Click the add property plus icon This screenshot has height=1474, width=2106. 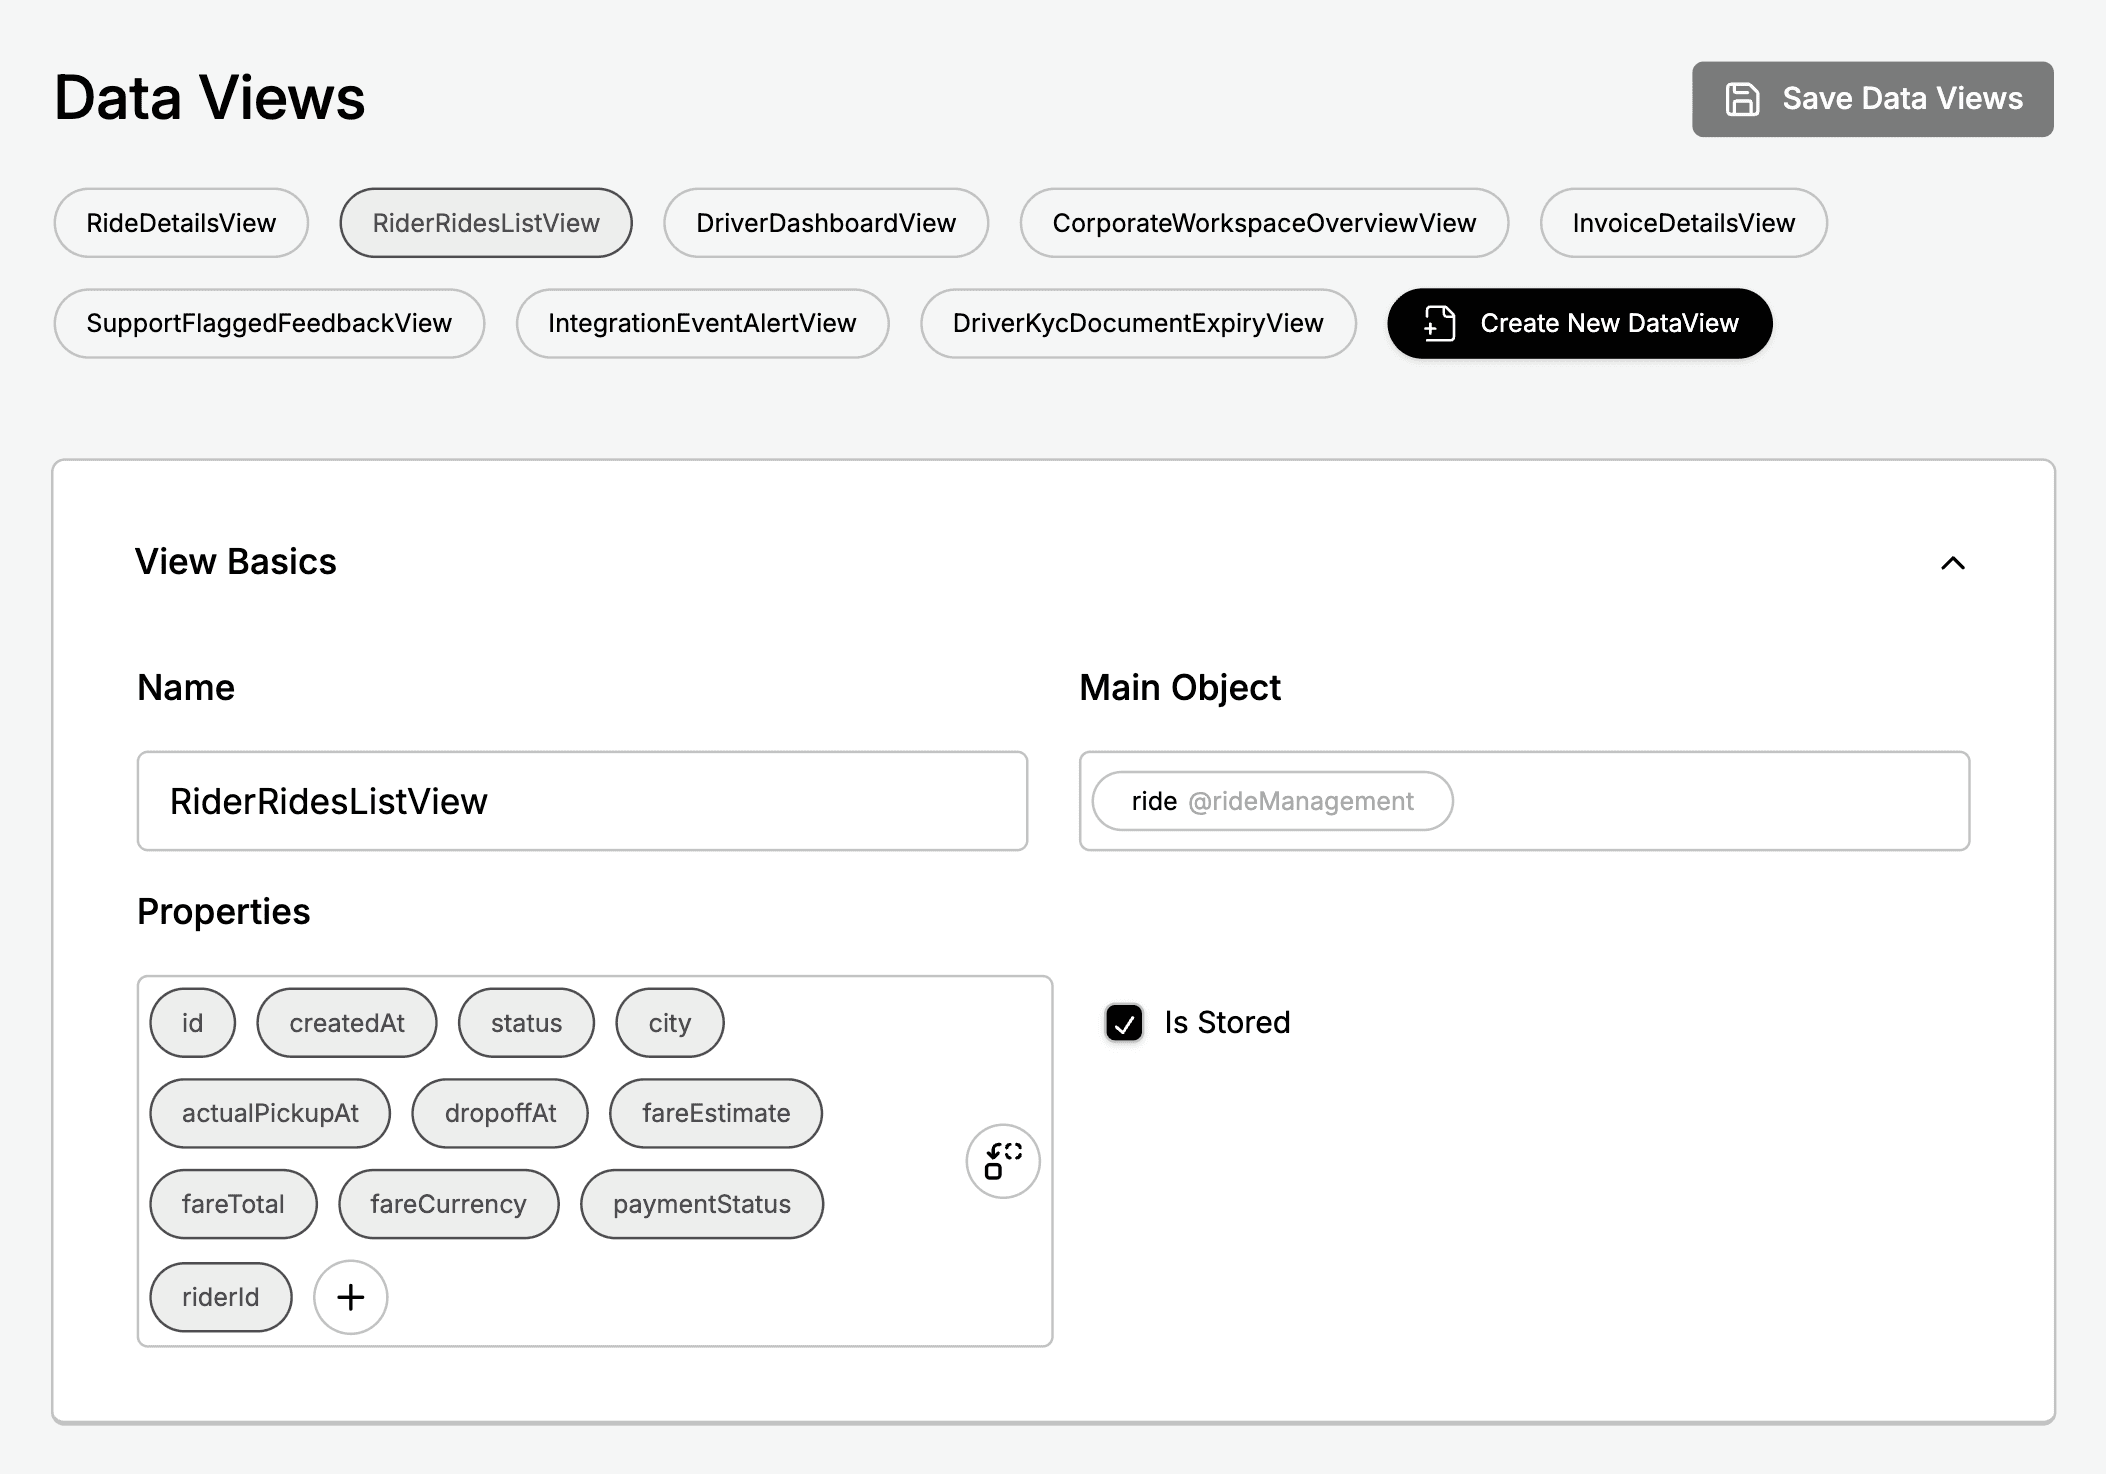(350, 1297)
